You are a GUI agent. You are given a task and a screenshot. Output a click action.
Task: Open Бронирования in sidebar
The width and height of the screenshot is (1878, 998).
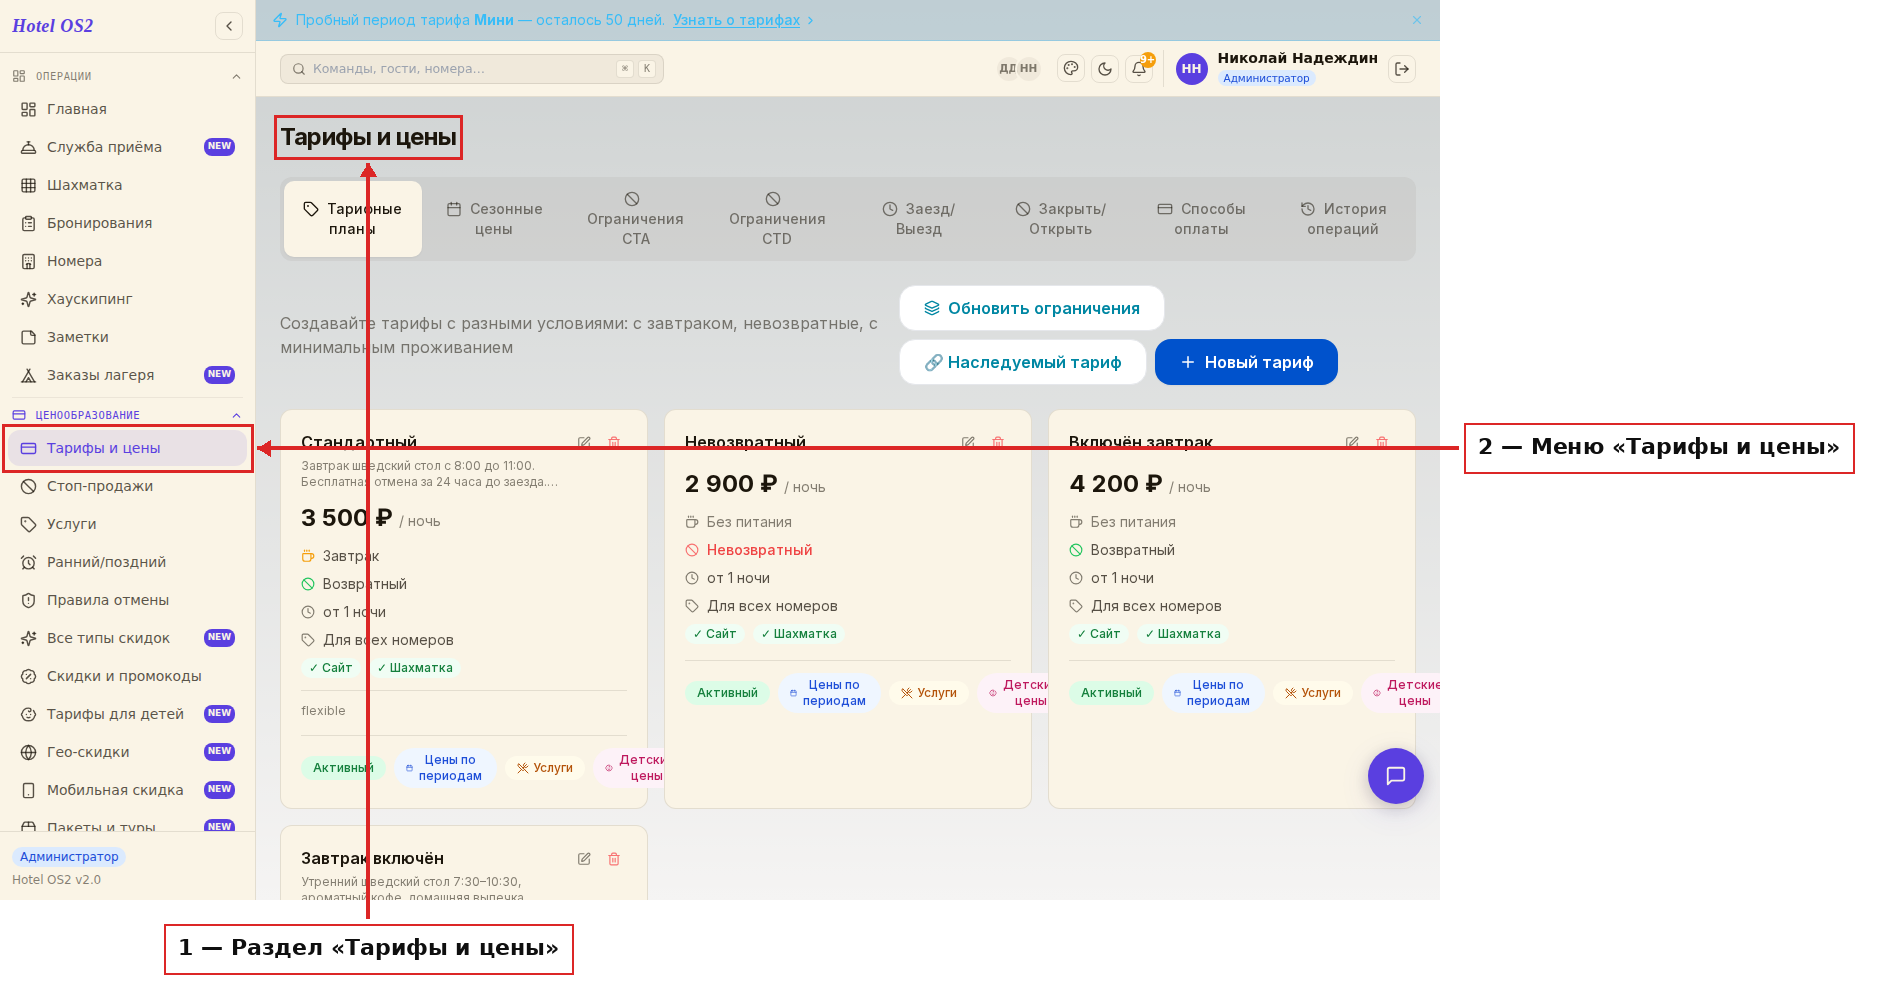[x=127, y=223]
